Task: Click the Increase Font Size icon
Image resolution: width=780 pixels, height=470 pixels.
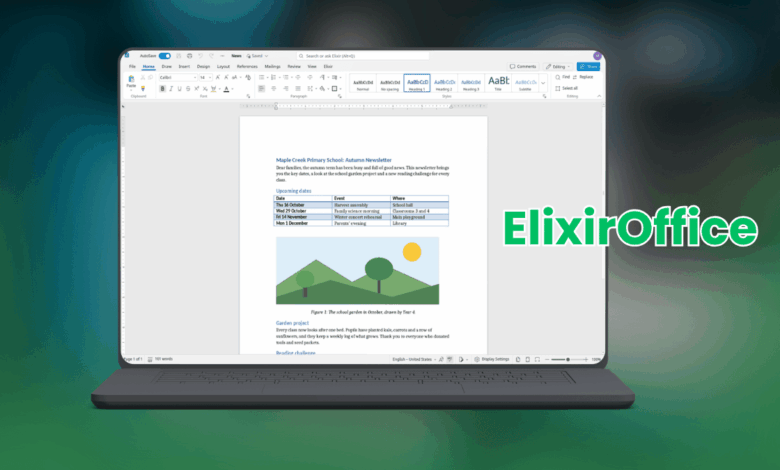Action: click(x=217, y=78)
